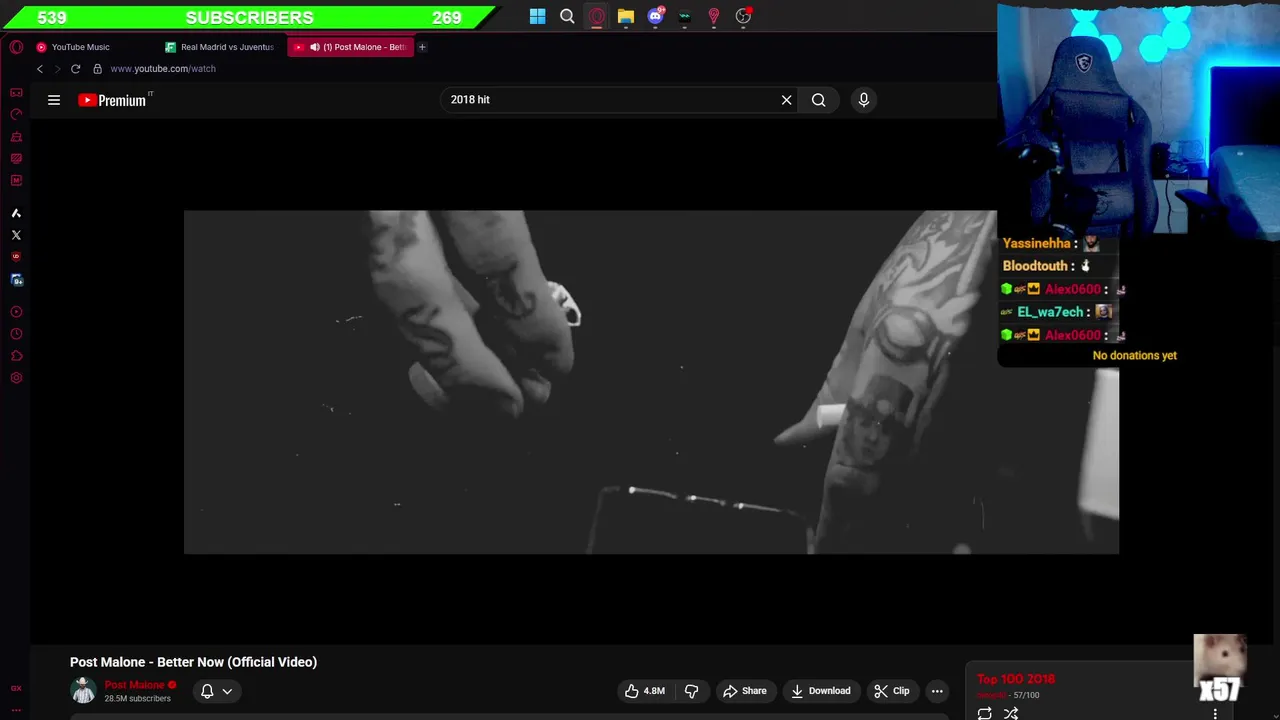The height and width of the screenshot is (720, 1280).
Task: Open the Top 100 2018 playlist title
Action: point(1016,679)
